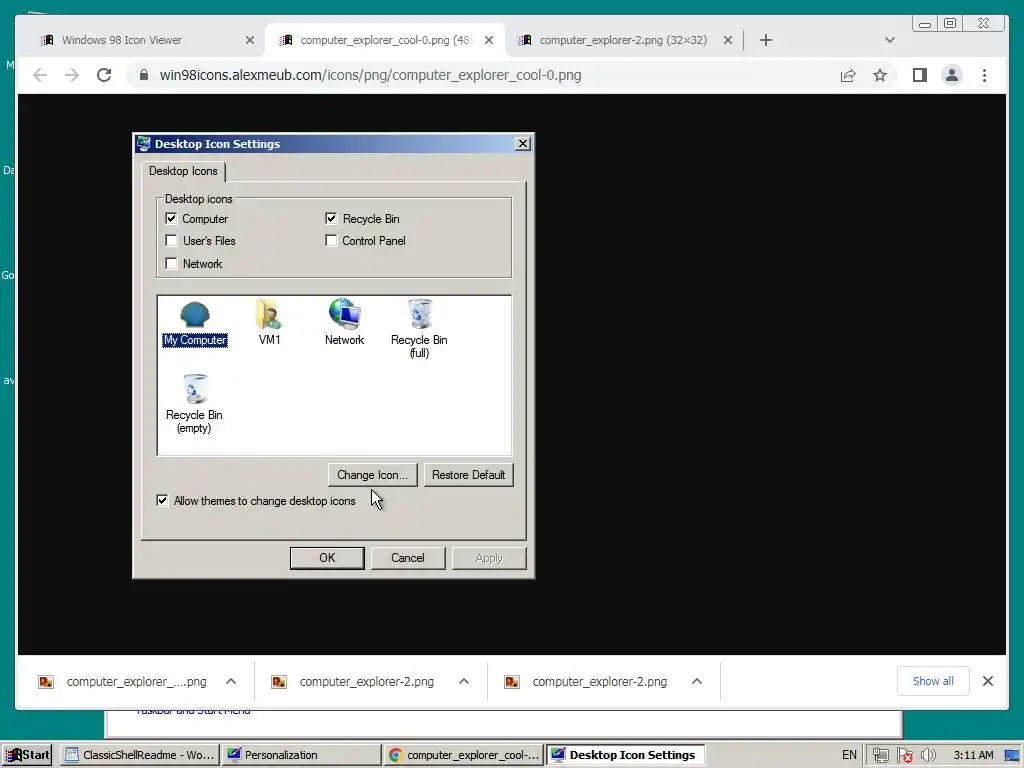Open the Start menu
1024x768 pixels.
click(27, 755)
